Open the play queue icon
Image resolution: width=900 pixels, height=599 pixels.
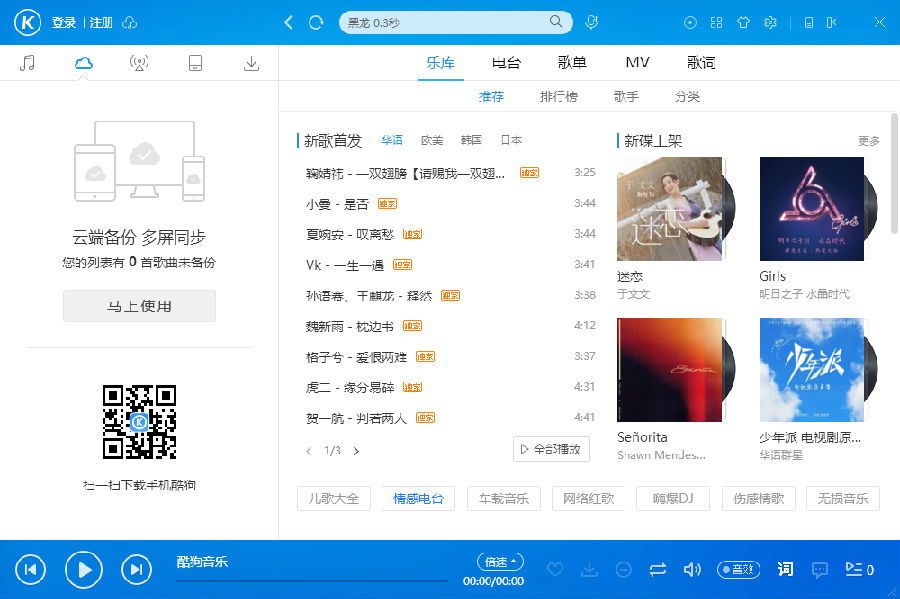pos(859,569)
